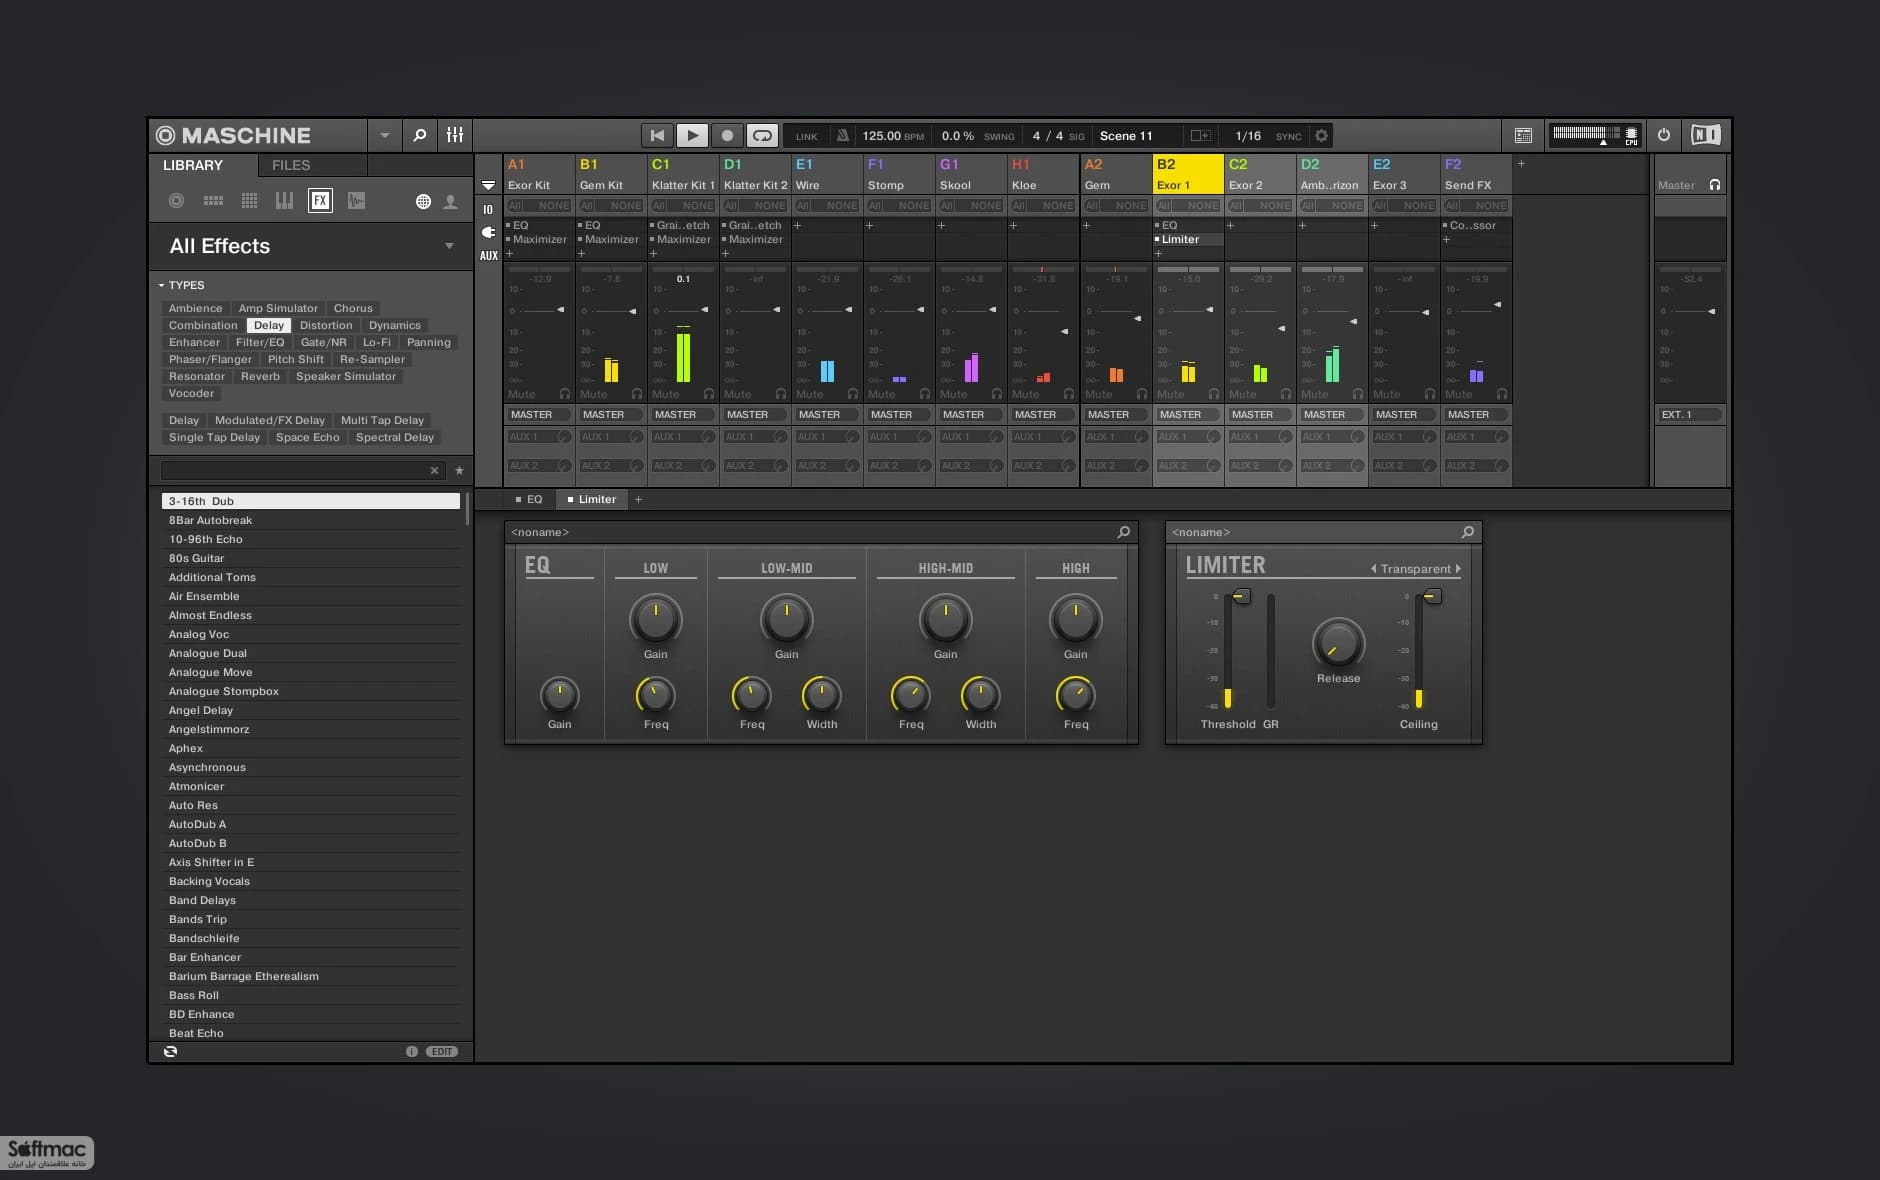This screenshot has width=1880, height=1180.
Task: Toggle AUX section in mixer
Action: 488,256
